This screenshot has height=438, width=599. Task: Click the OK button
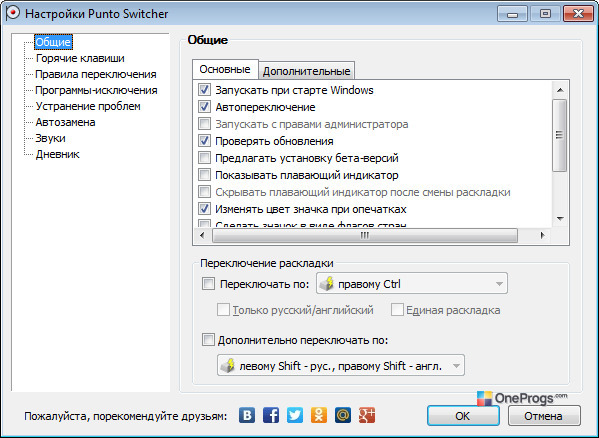tap(463, 415)
